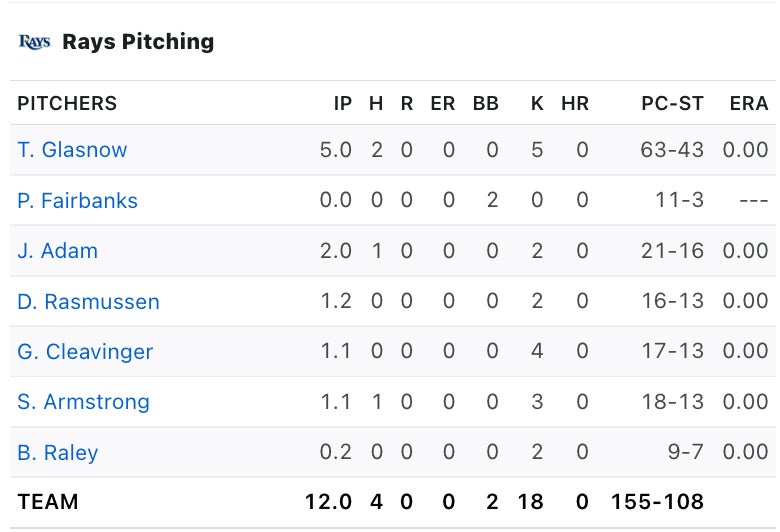Open B. Raley pitcher link
The height and width of the screenshot is (532, 780).
(57, 453)
